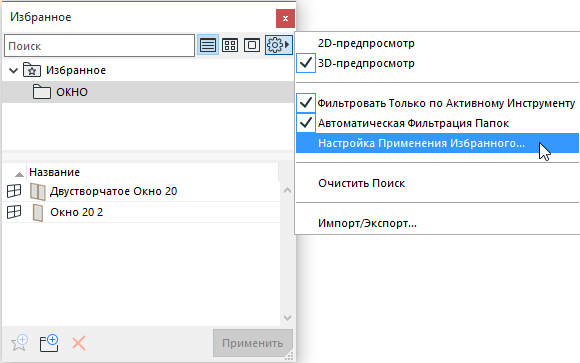Switch to thumbnail grid view

click(x=230, y=45)
